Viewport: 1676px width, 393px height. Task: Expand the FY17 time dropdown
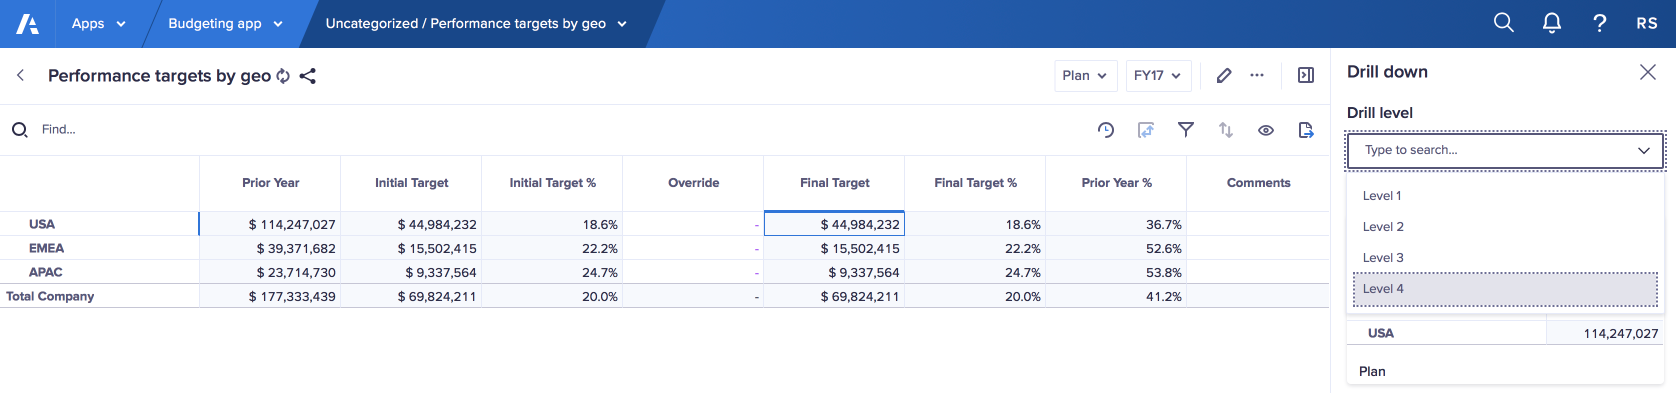[x=1158, y=76]
